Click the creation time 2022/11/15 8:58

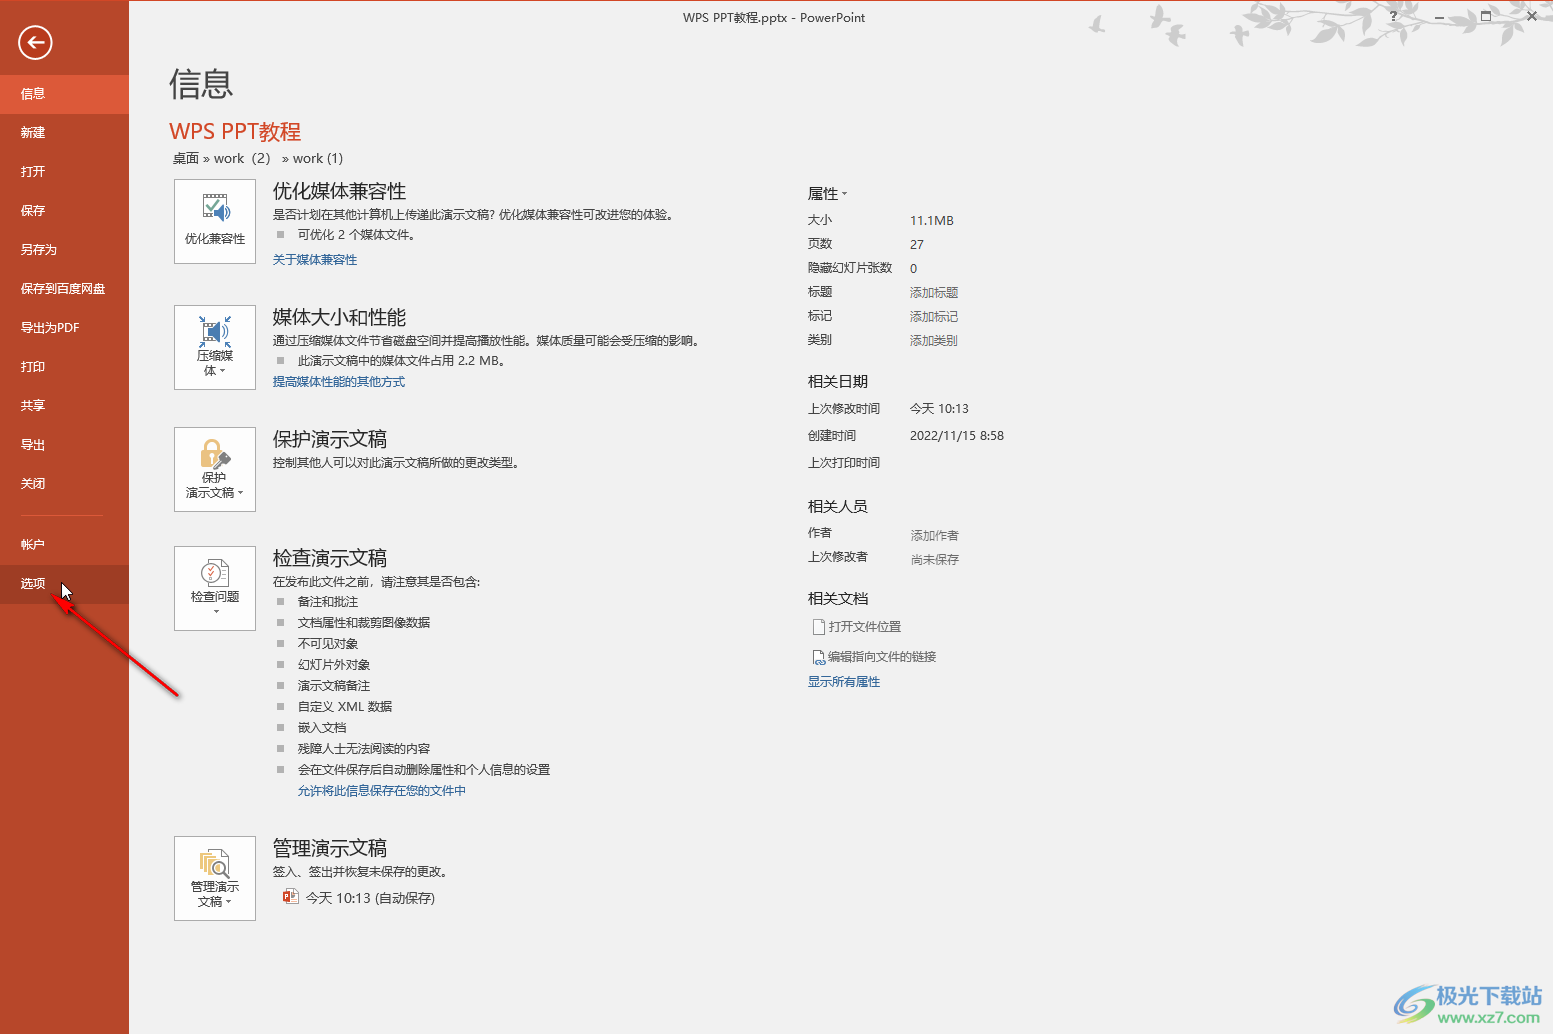click(x=957, y=436)
